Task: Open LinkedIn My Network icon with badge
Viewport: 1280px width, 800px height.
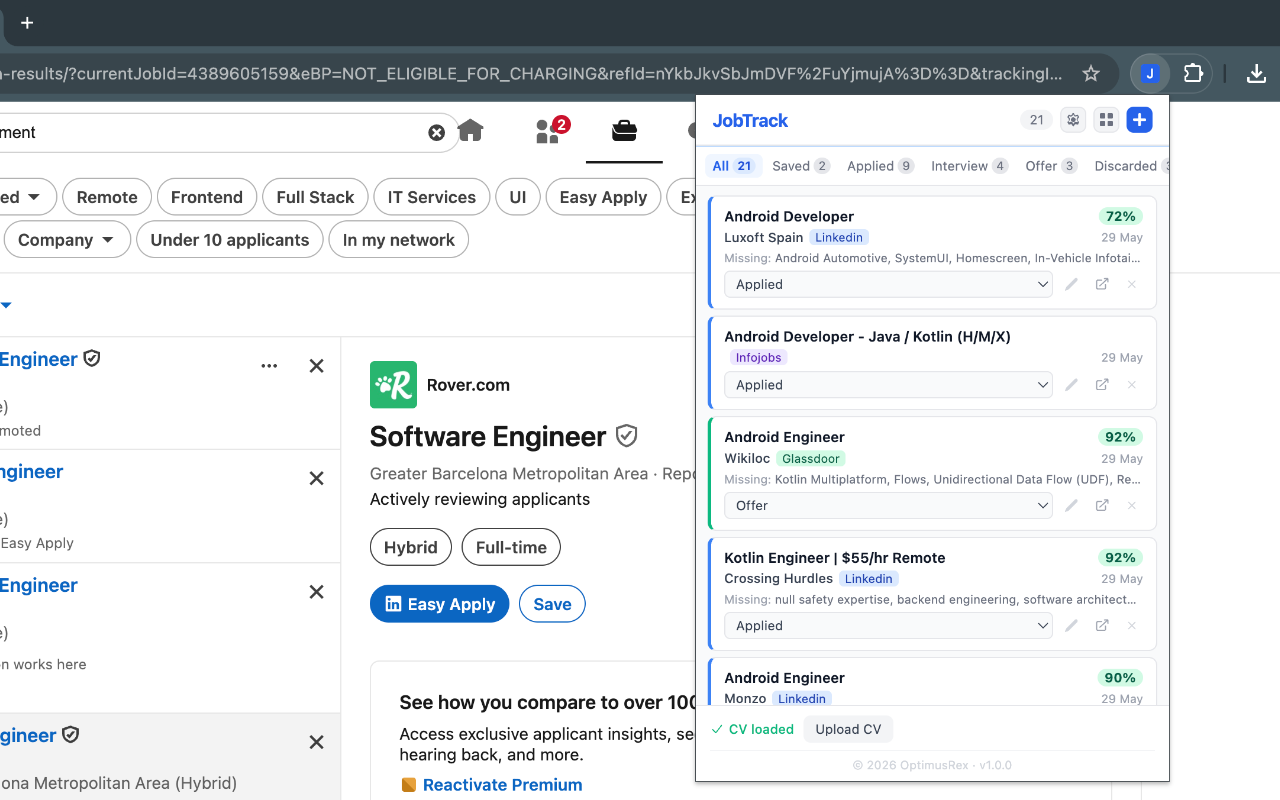Action: 550,130
